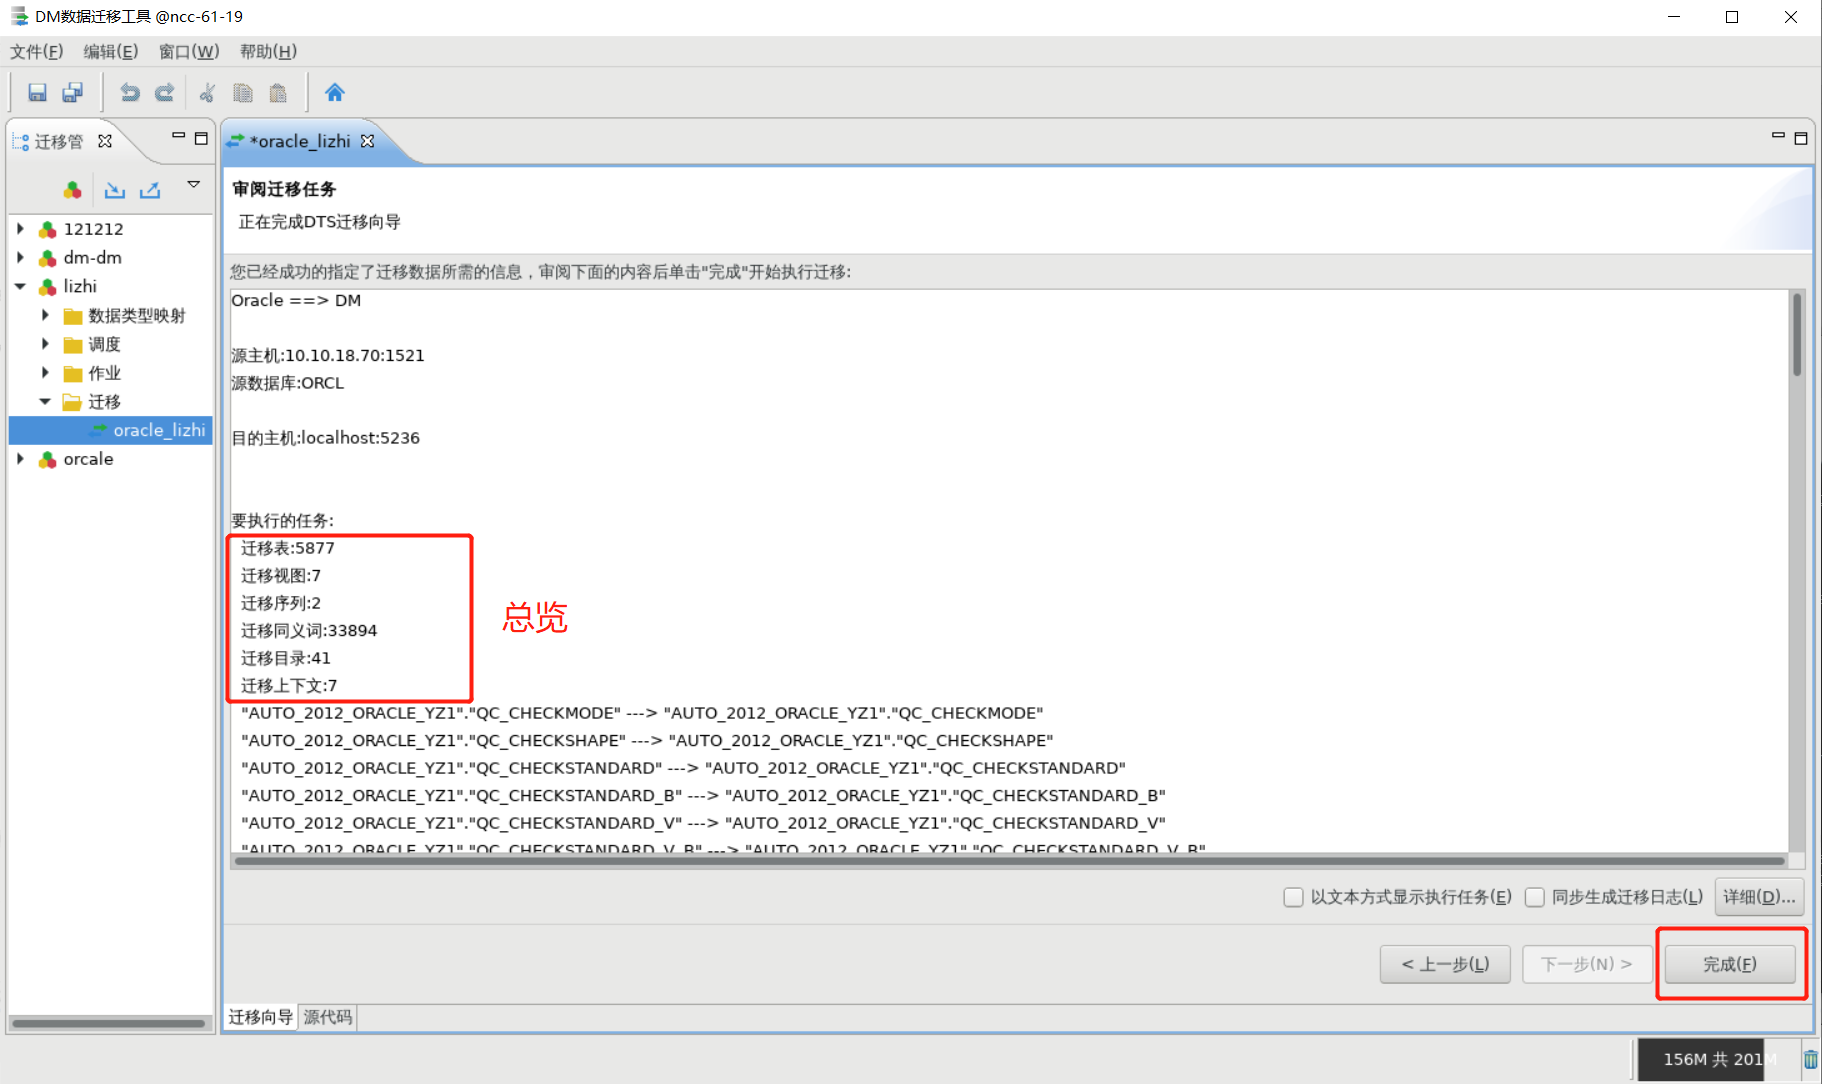Select the 调度 folder item
Viewport: 1822px width, 1084px height.
104,344
